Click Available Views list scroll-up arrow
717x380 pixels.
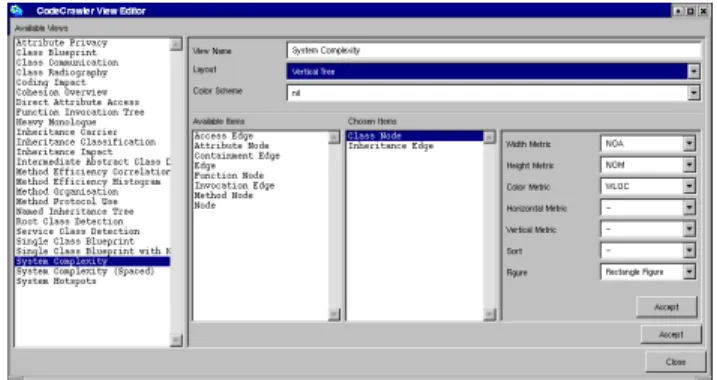(176, 44)
